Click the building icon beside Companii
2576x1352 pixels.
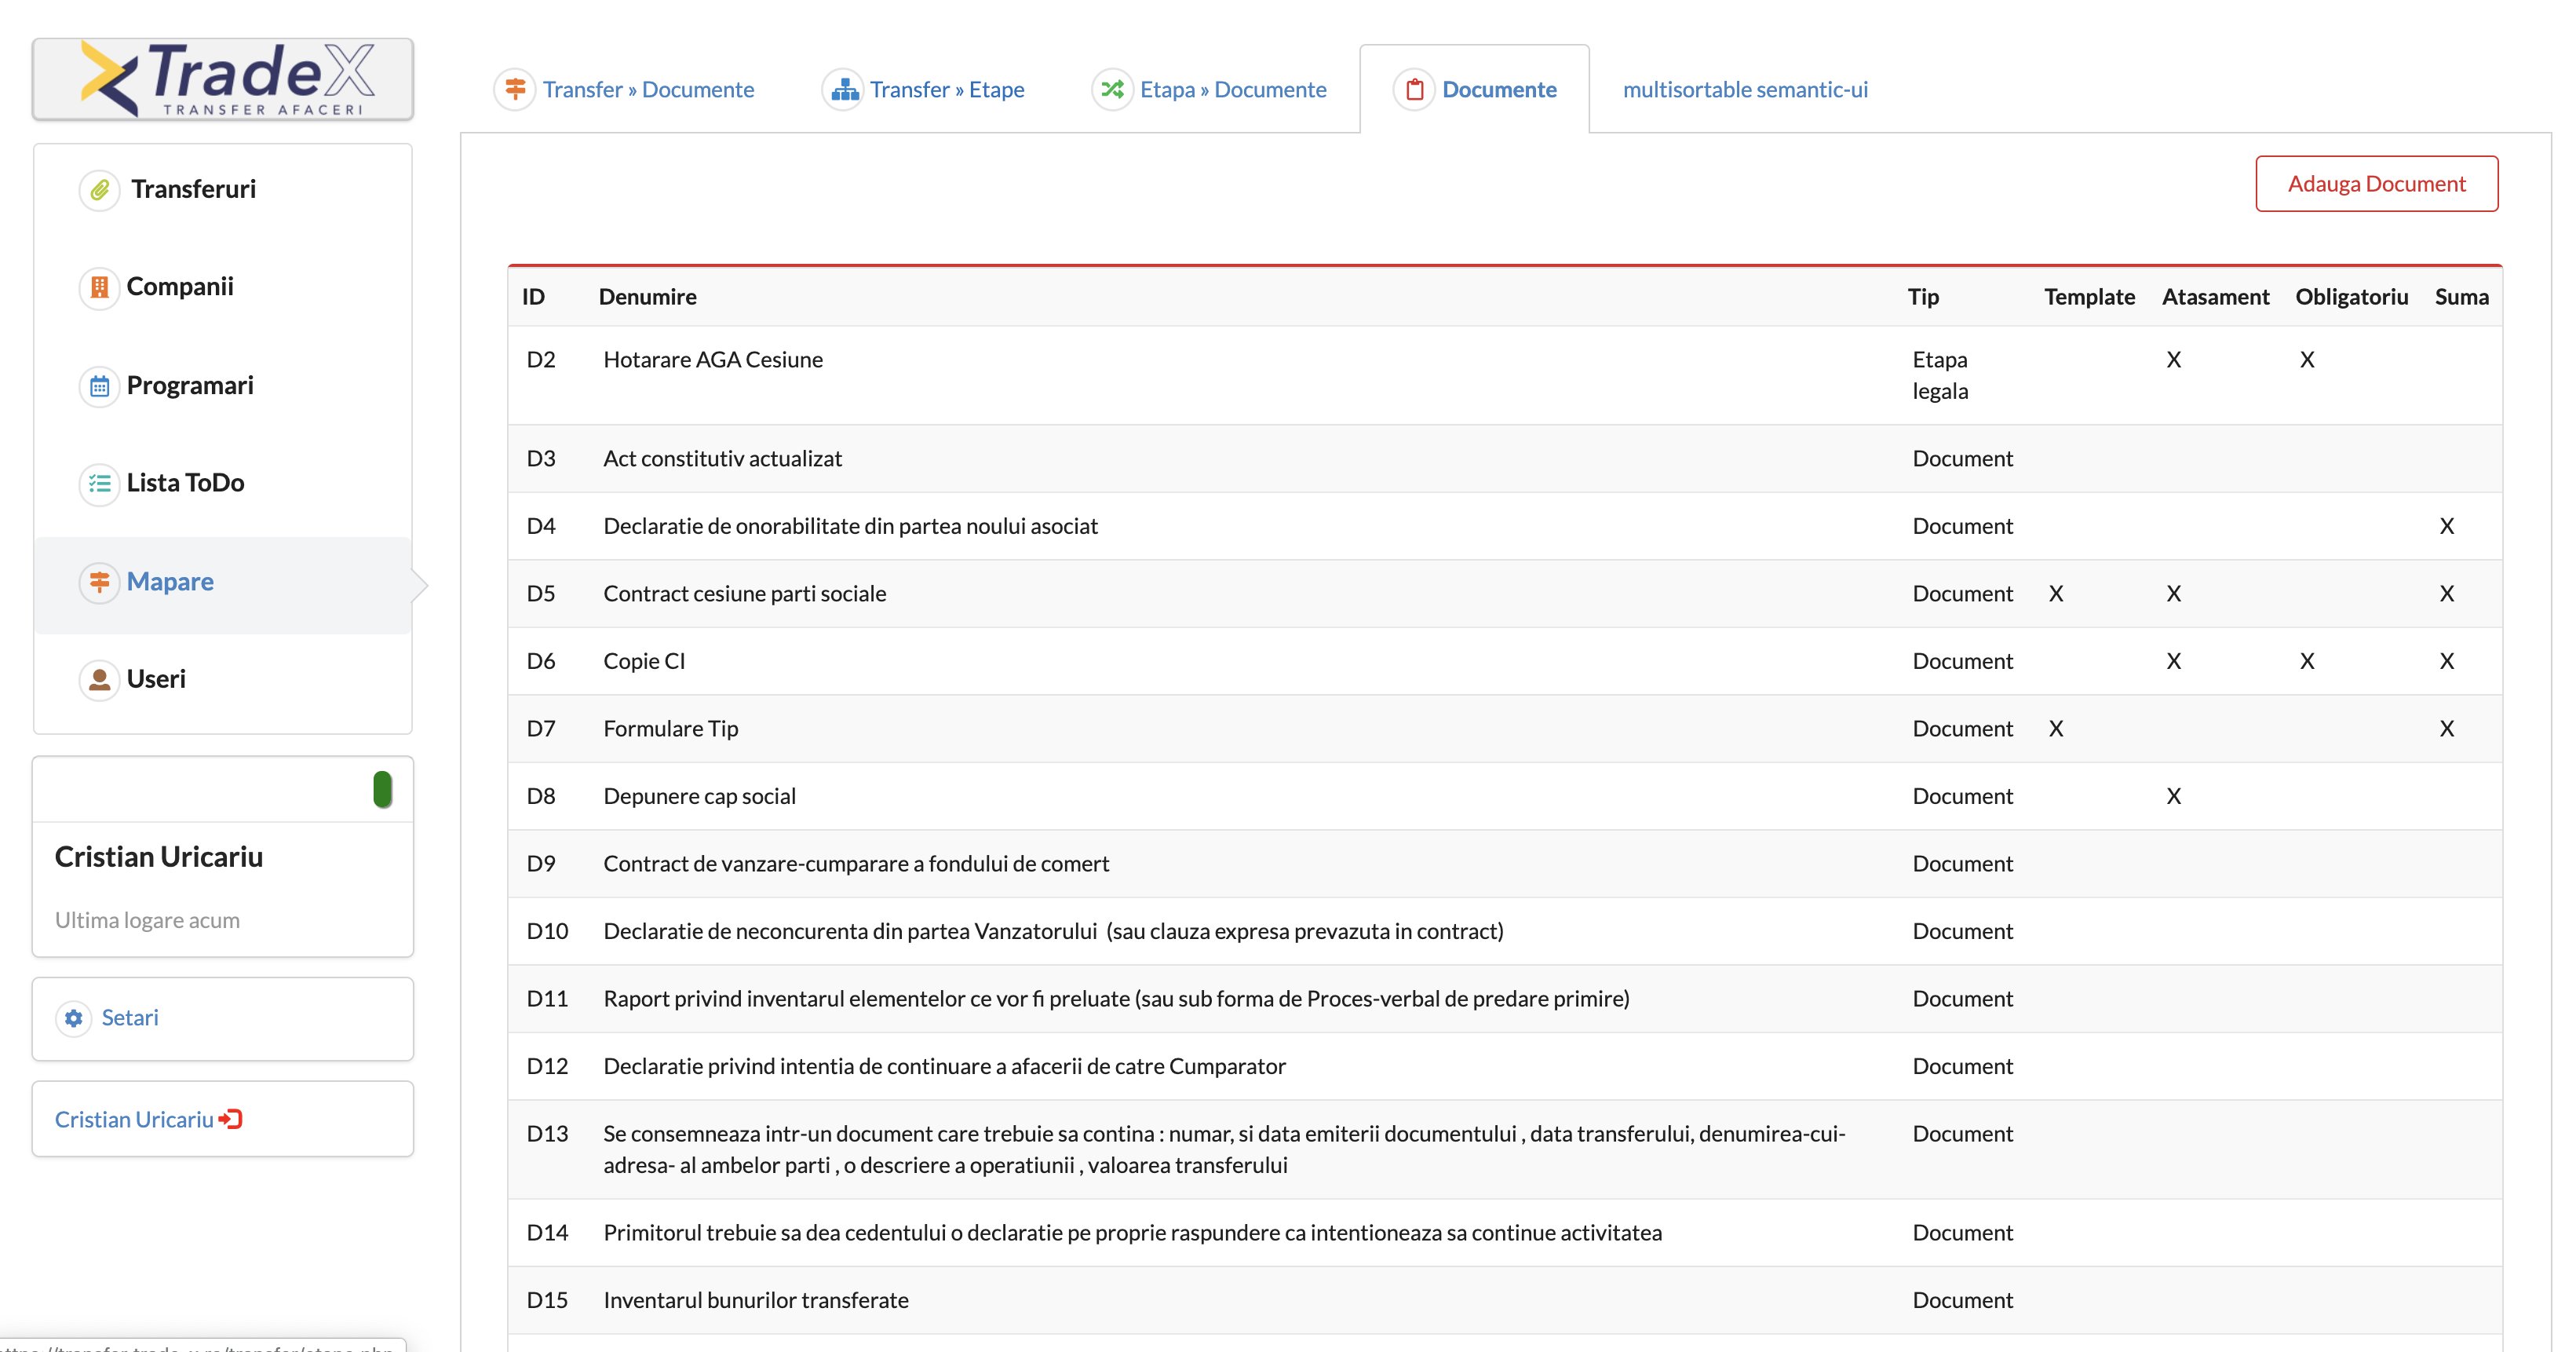click(x=99, y=288)
